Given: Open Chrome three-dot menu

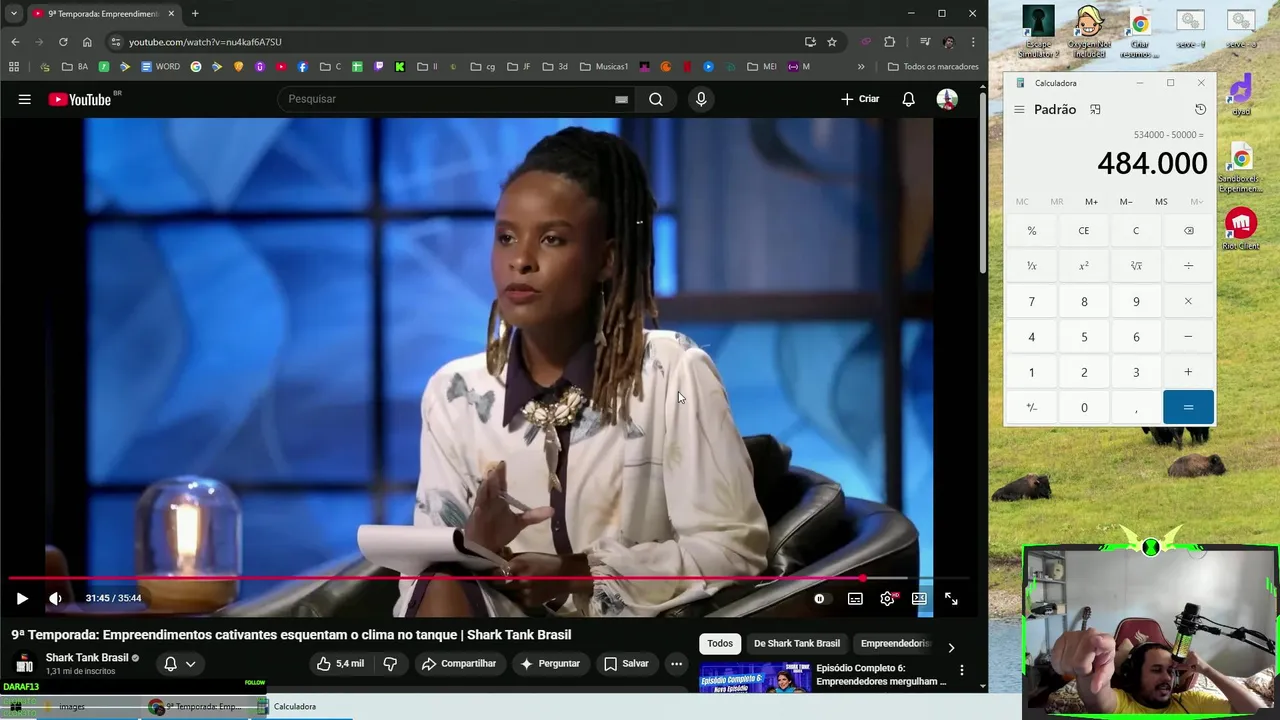Looking at the screenshot, I should click(x=973, y=42).
